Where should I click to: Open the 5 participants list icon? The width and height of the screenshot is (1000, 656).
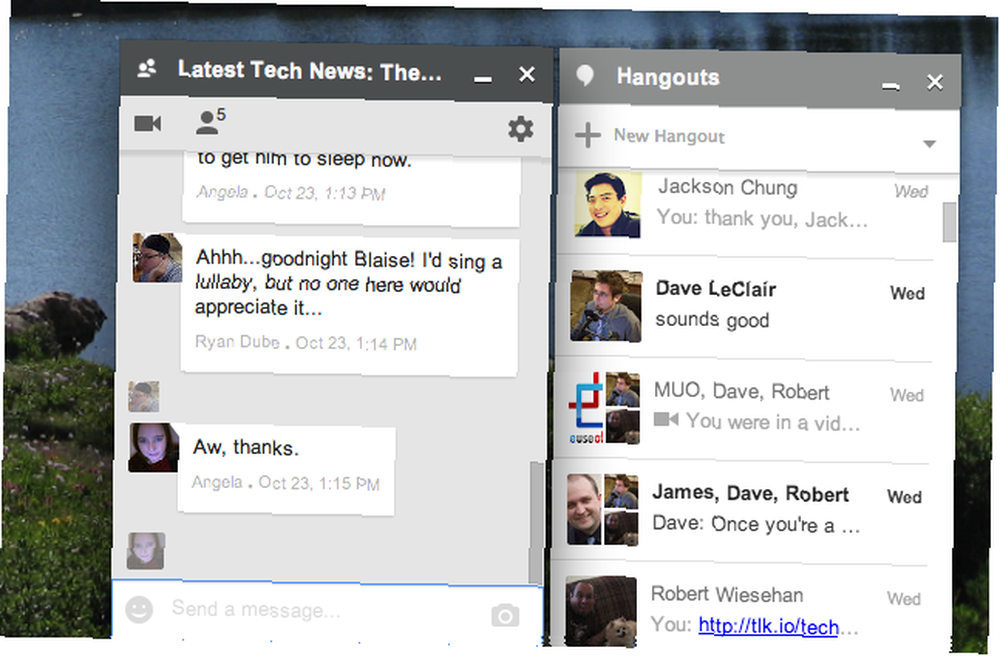pyautogui.click(x=210, y=120)
